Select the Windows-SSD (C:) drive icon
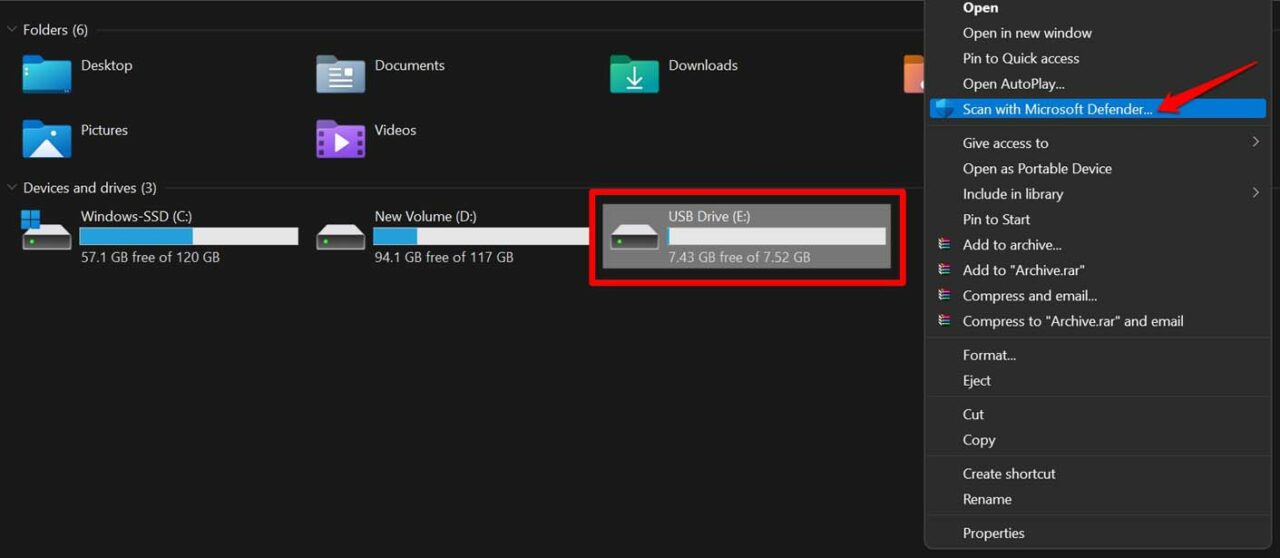Image resolution: width=1280 pixels, height=558 pixels. (47, 233)
